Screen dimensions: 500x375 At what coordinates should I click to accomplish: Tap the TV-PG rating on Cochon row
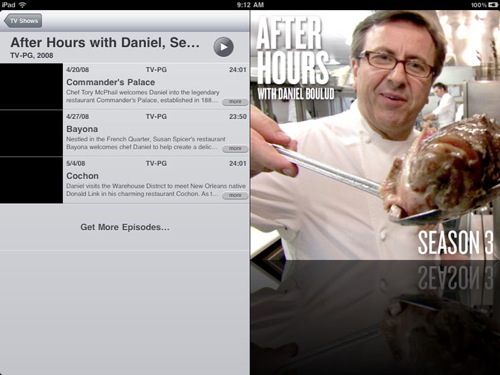156,163
